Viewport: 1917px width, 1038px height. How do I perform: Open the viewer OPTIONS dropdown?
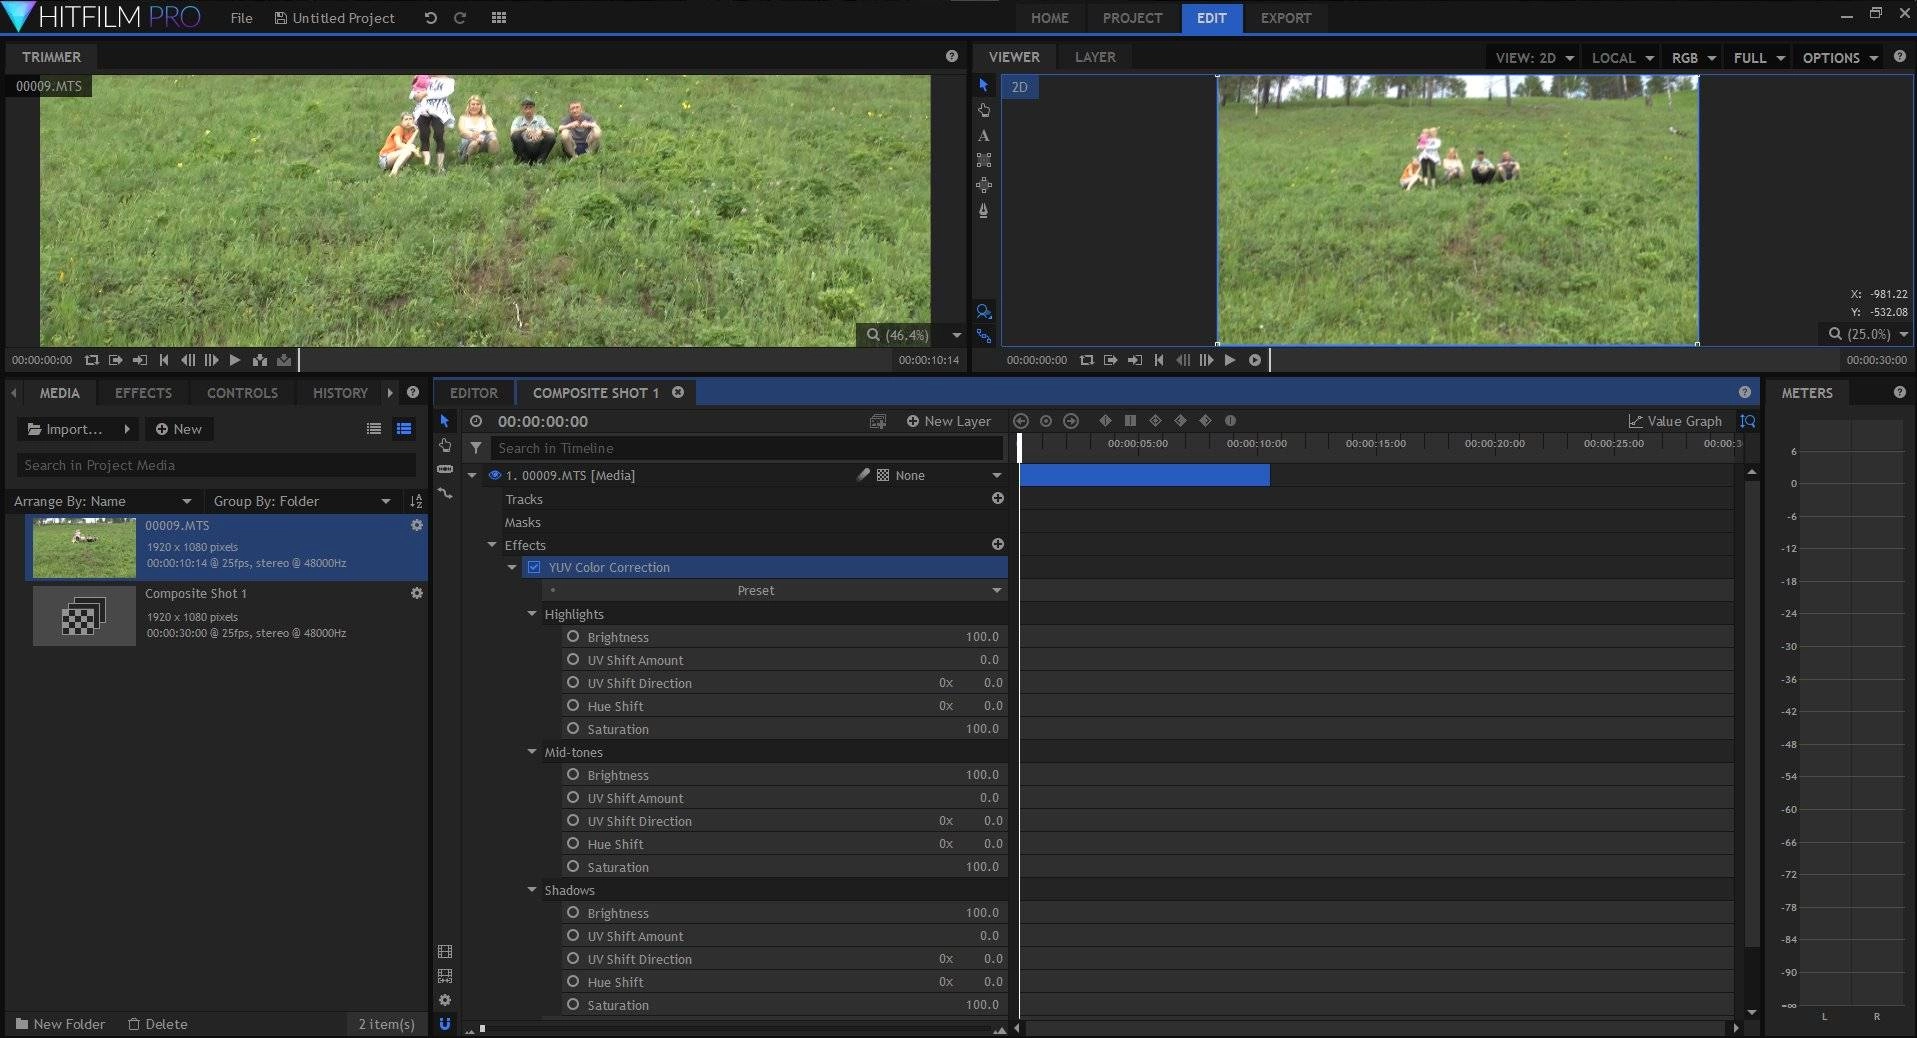click(1840, 58)
